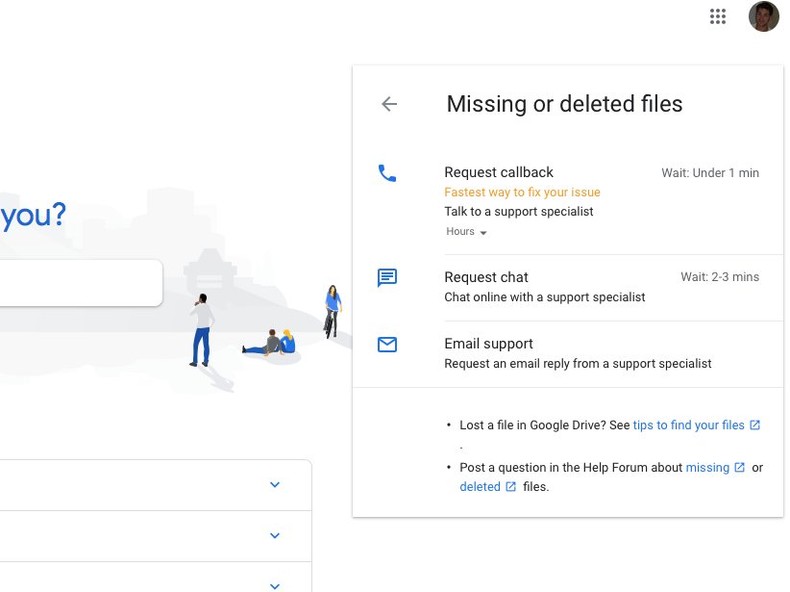
Task: Click external link icon beside tips link
Action: coord(755,425)
